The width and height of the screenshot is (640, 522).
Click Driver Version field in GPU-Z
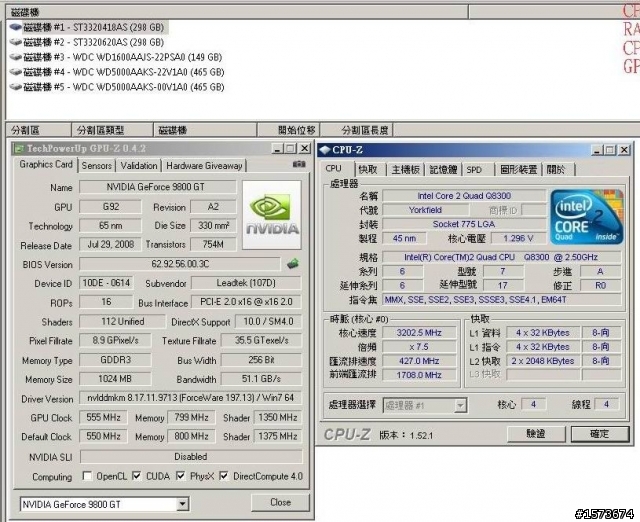point(191,398)
